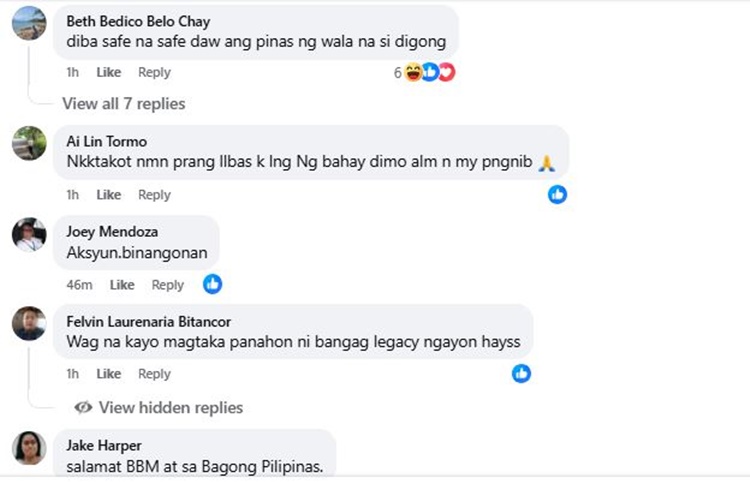Image resolution: width=750 pixels, height=483 pixels.
Task: Reply to Joey Mendoza's comment
Action: click(x=167, y=285)
